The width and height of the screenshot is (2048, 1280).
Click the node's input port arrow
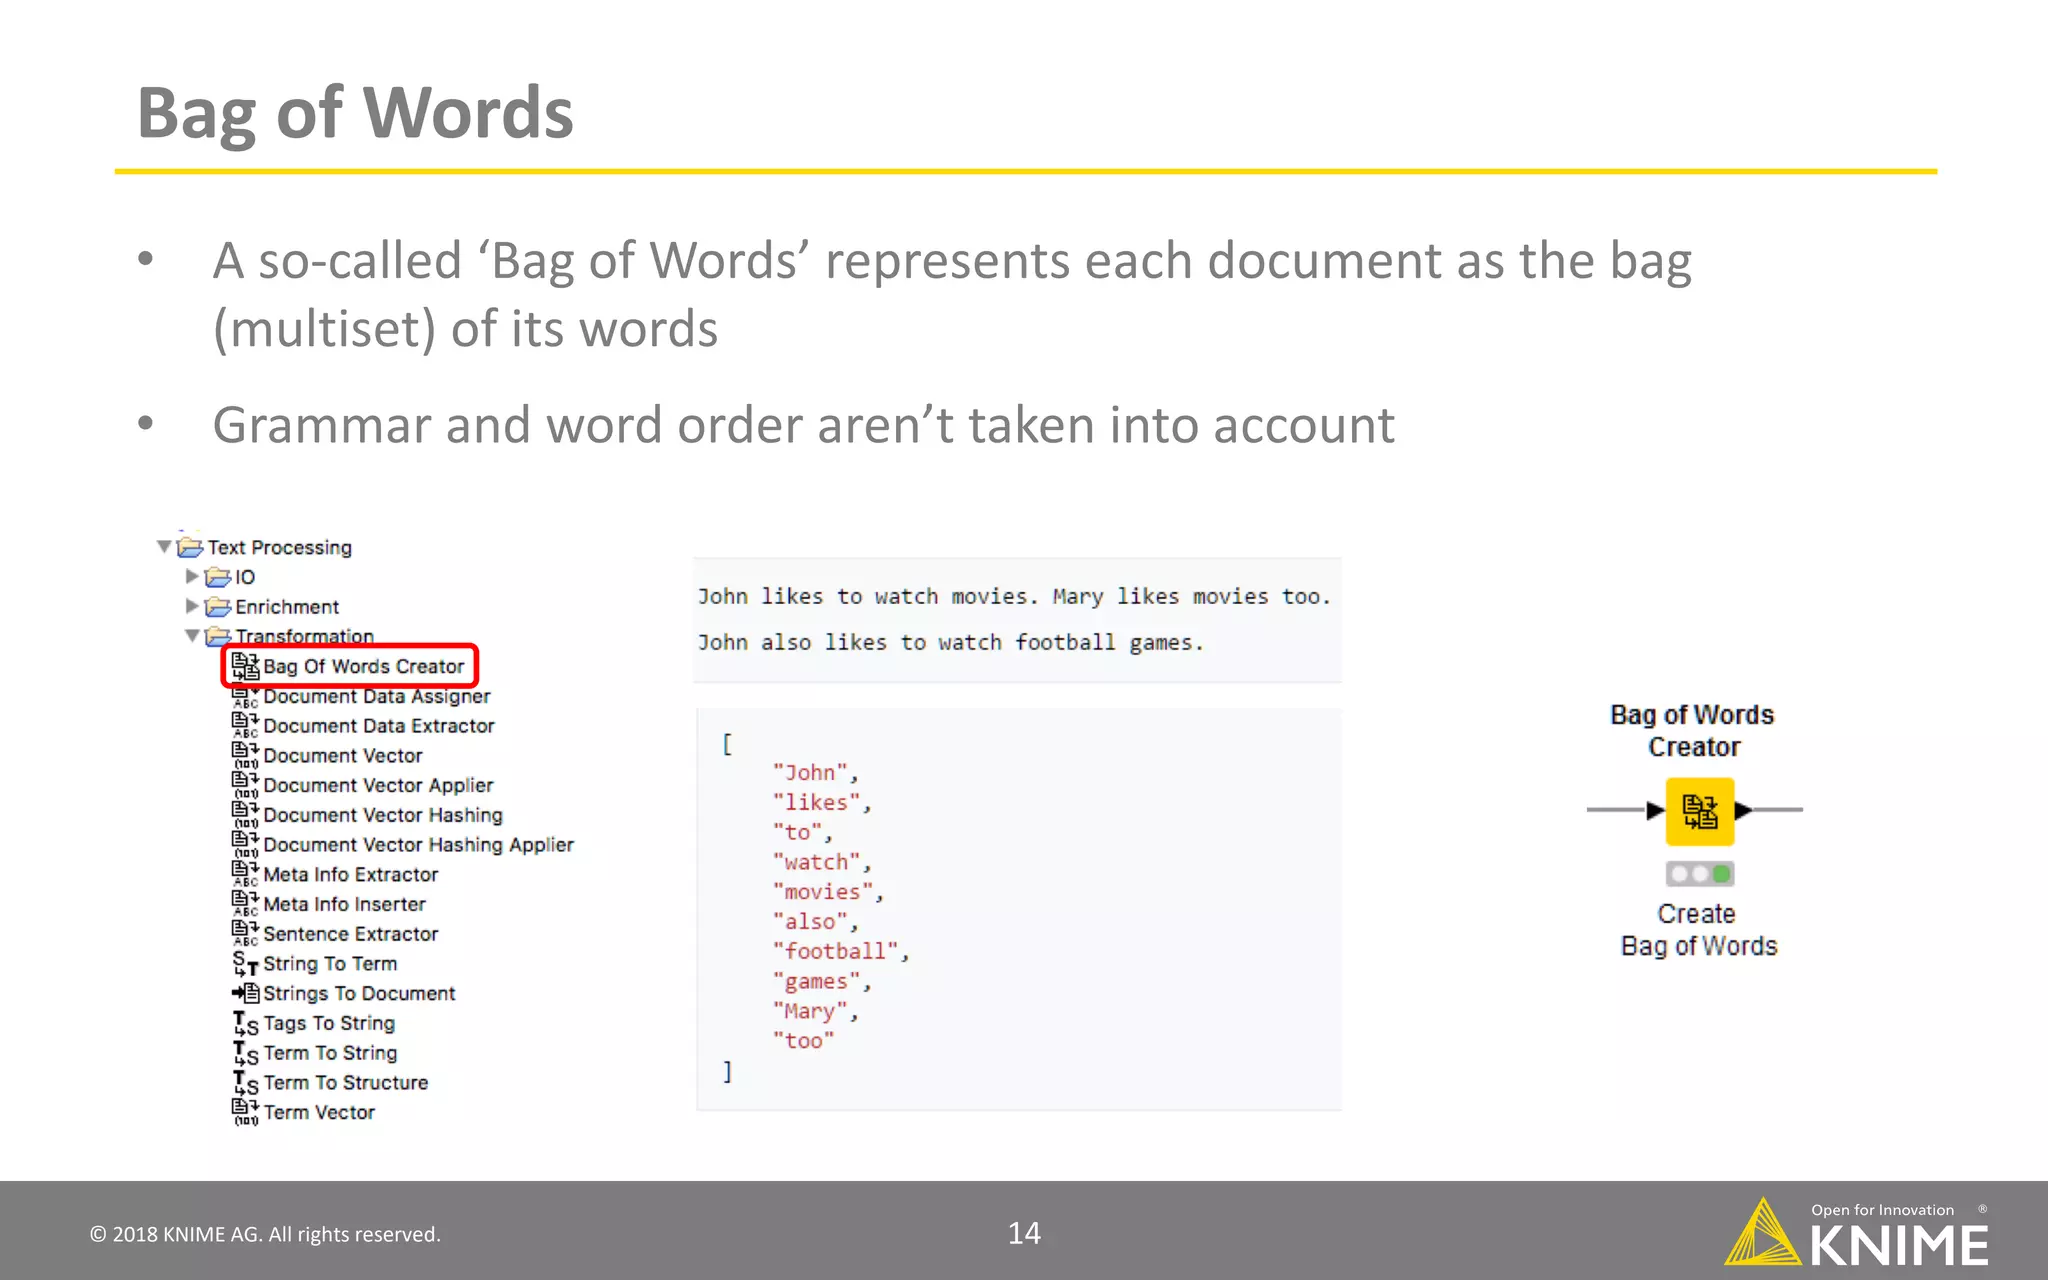pos(1655,811)
